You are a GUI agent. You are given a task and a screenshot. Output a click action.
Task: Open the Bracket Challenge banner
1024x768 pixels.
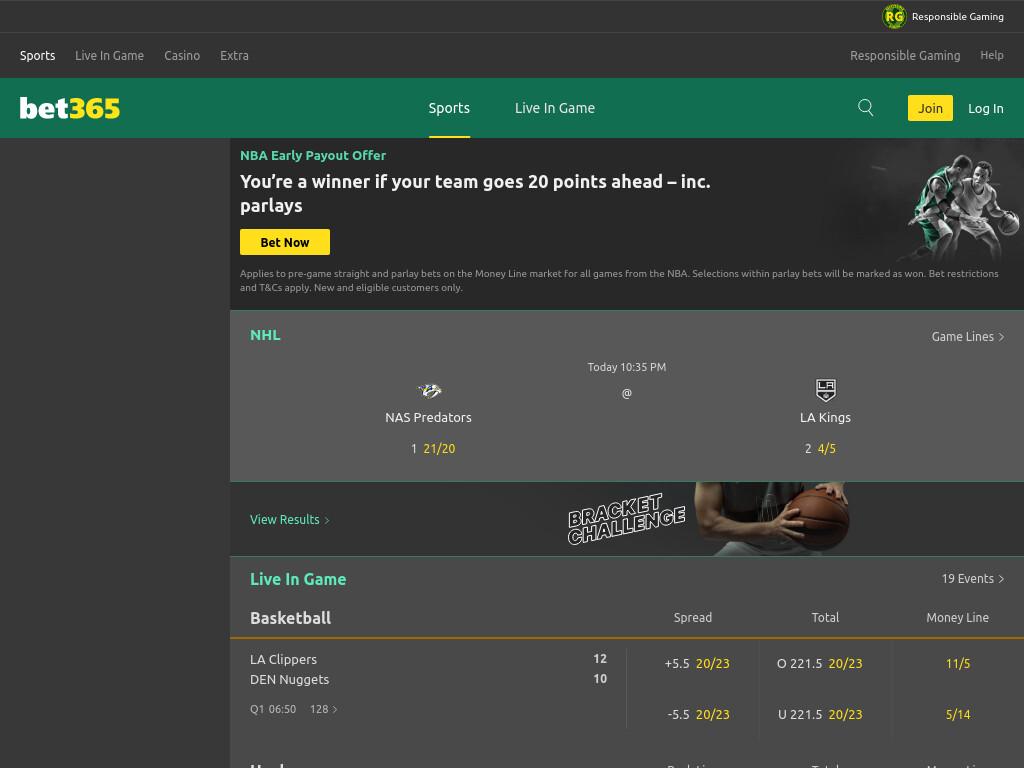tap(627, 519)
